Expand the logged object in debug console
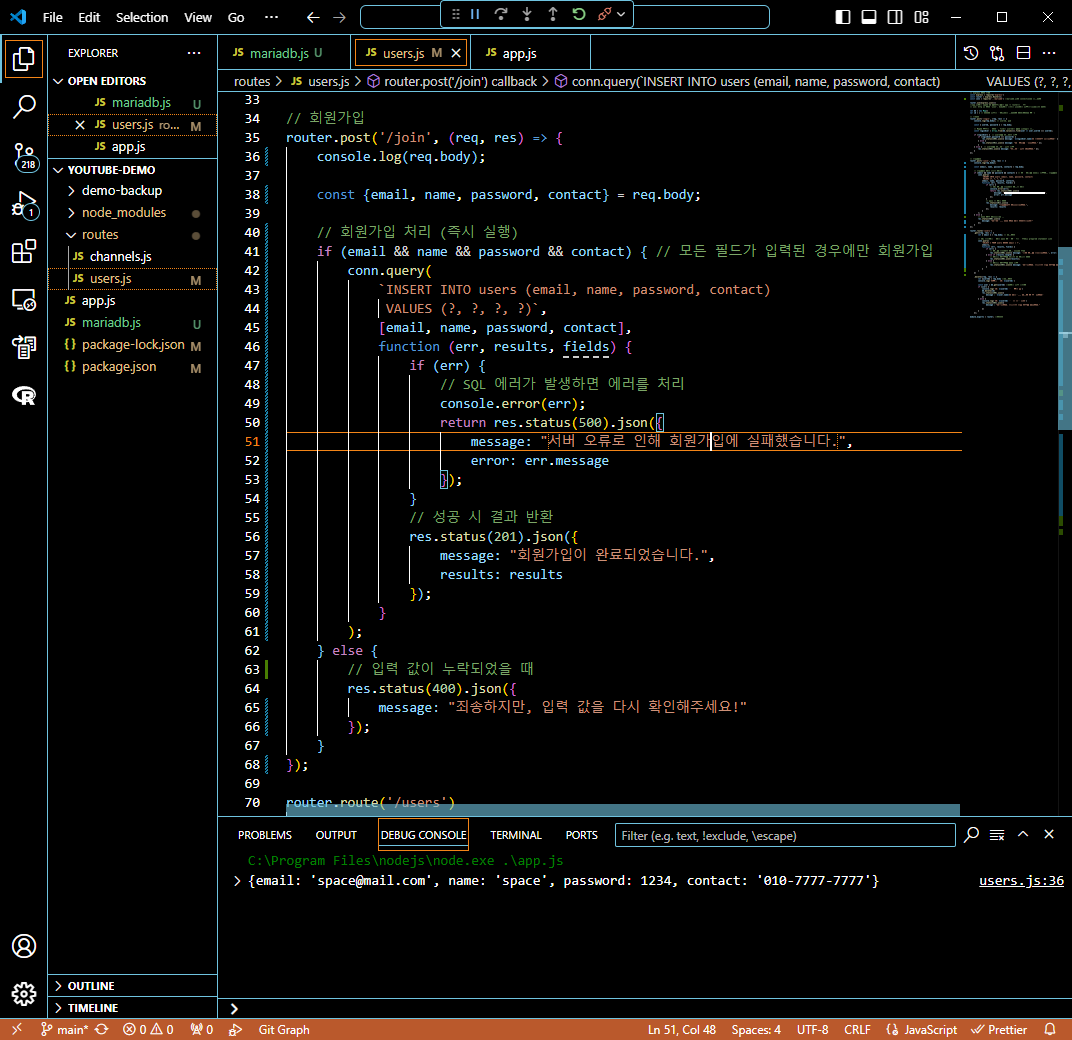Screen dimensions: 1072x1040 [x=237, y=881]
